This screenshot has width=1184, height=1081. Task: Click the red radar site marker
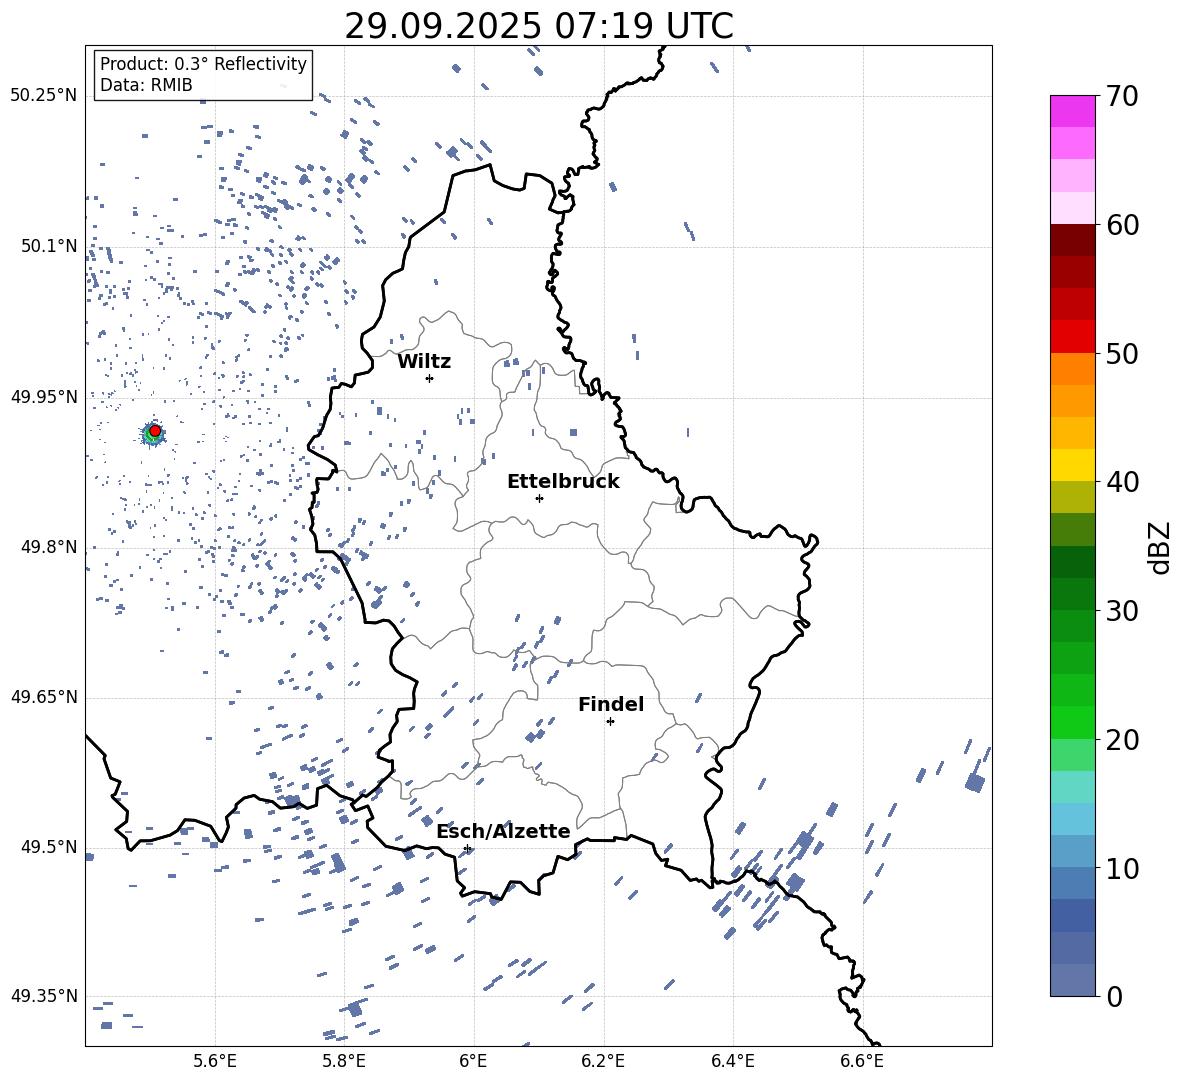click(155, 431)
